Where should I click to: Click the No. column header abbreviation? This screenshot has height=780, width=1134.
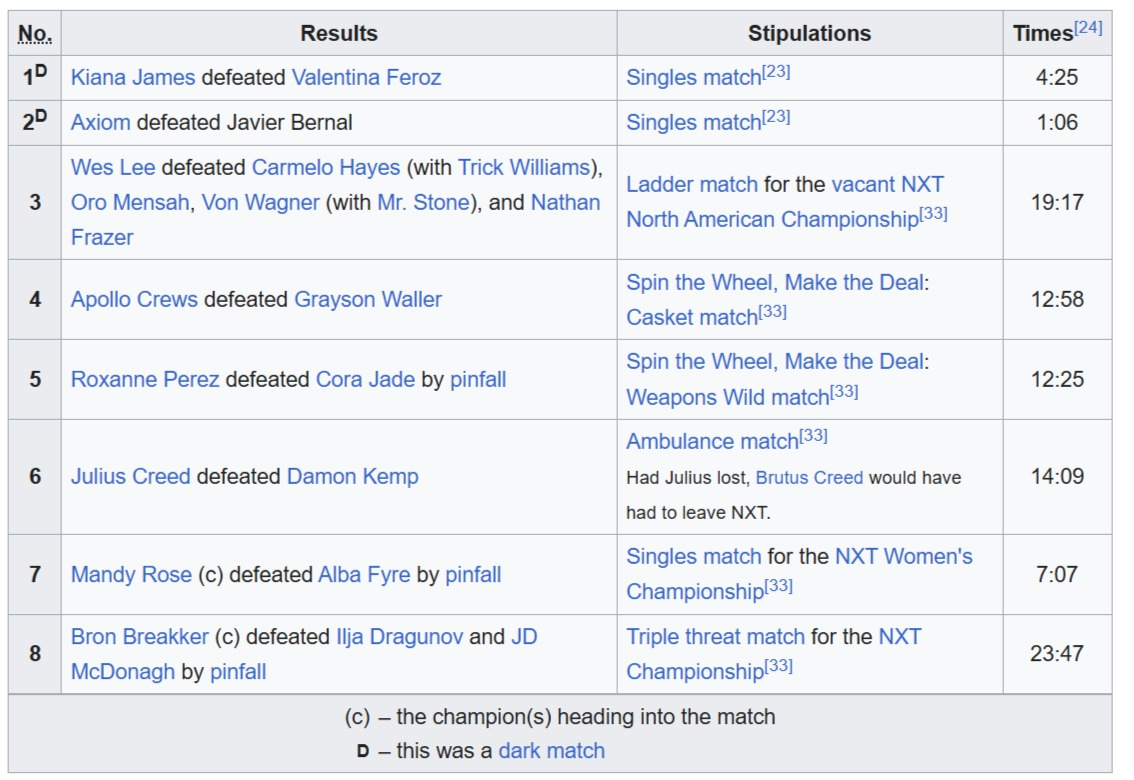35,33
